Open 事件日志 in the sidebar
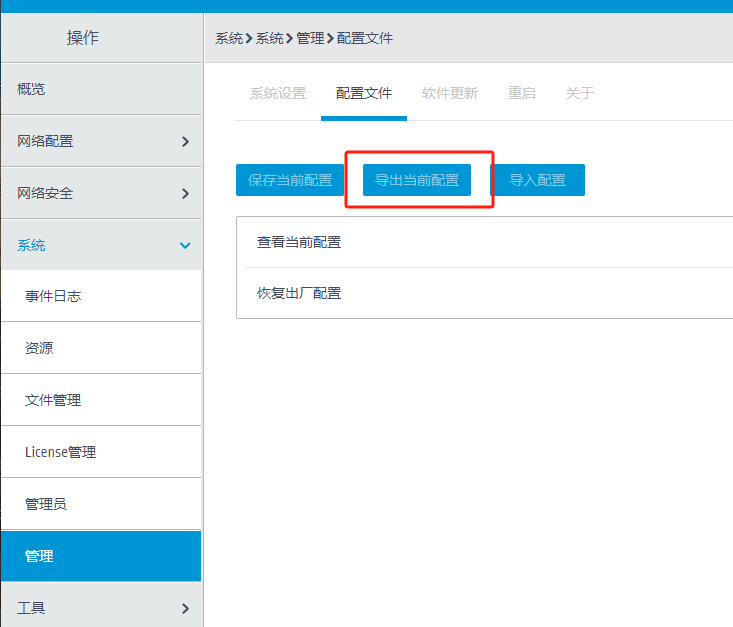The height and width of the screenshot is (627, 733). (53, 297)
